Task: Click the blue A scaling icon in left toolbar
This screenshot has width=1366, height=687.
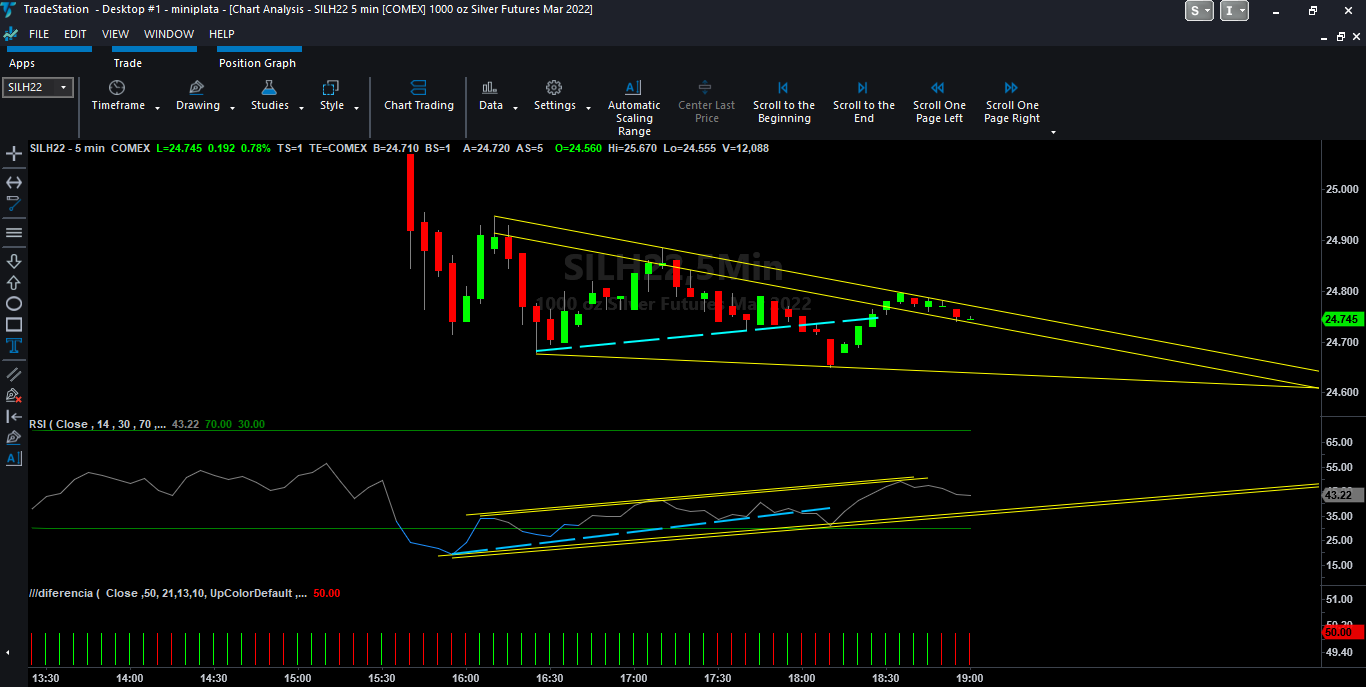Action: [x=14, y=458]
